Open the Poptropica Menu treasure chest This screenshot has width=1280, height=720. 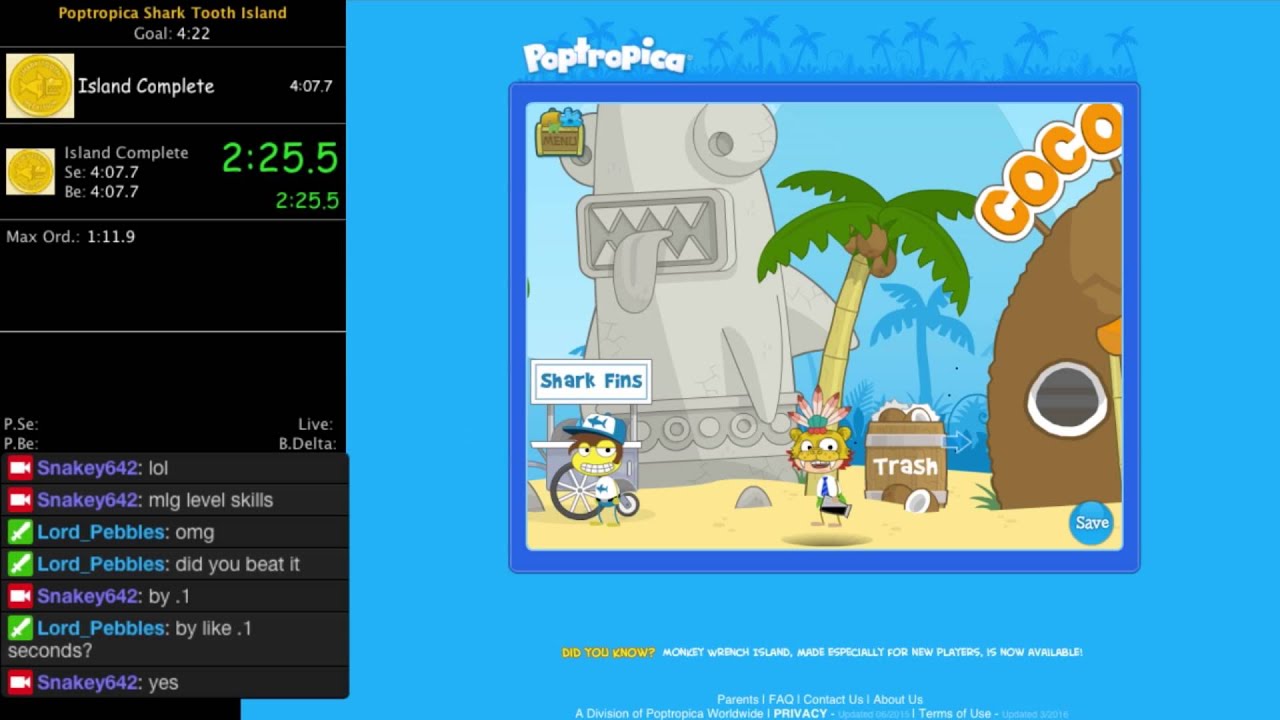(x=559, y=133)
